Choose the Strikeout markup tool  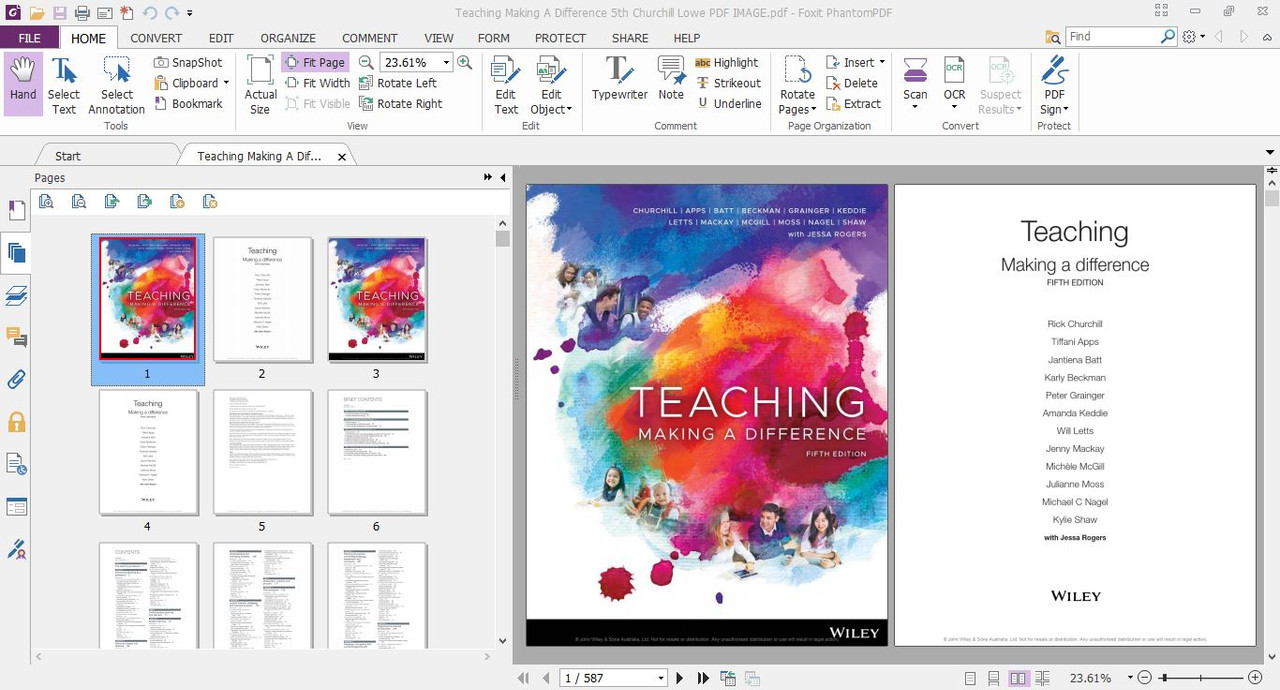pyautogui.click(x=729, y=83)
